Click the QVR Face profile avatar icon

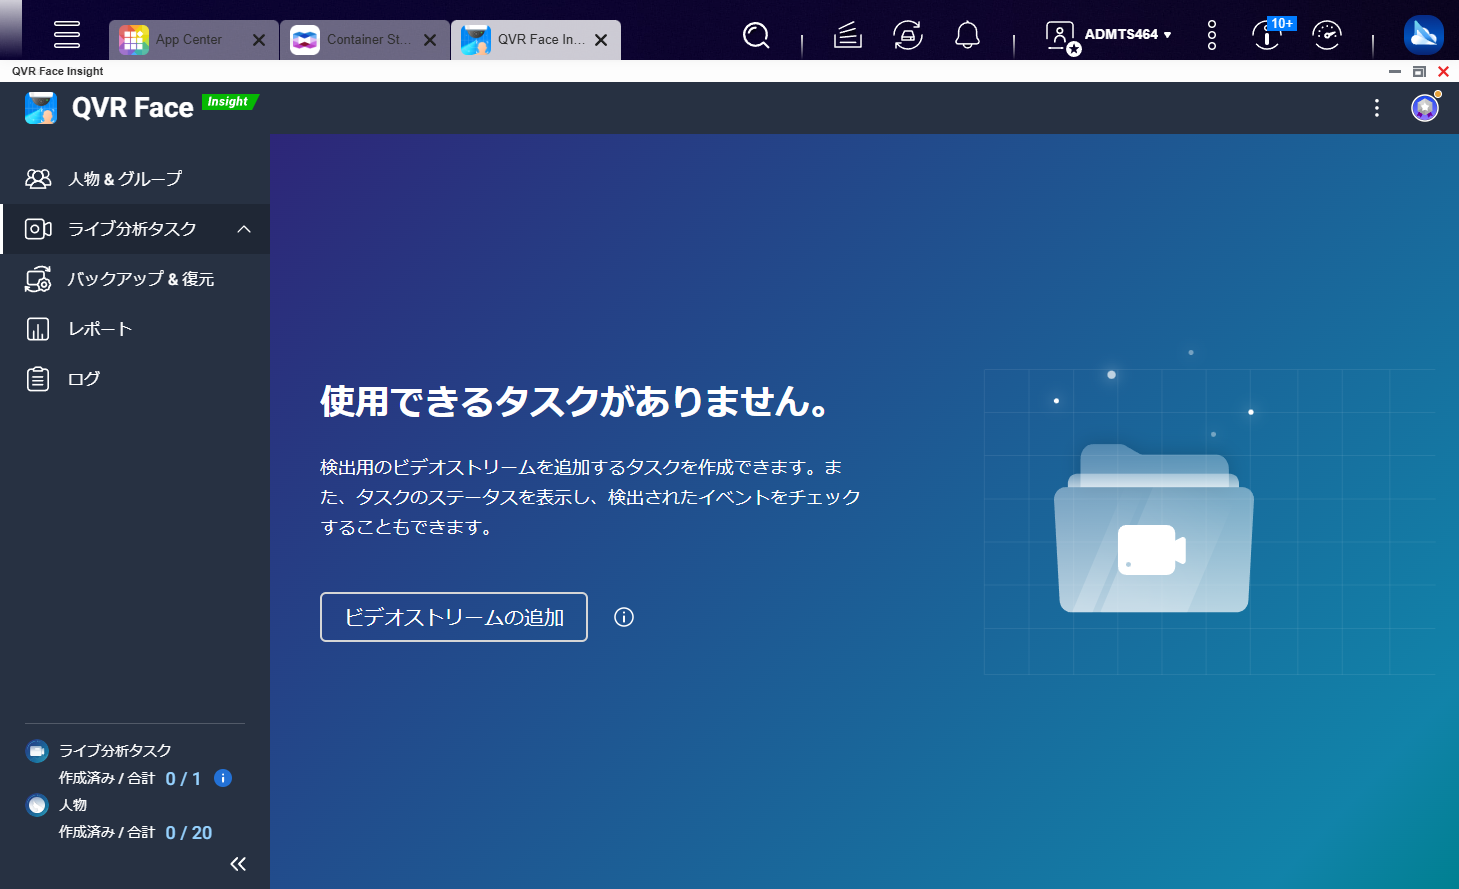click(x=1425, y=108)
